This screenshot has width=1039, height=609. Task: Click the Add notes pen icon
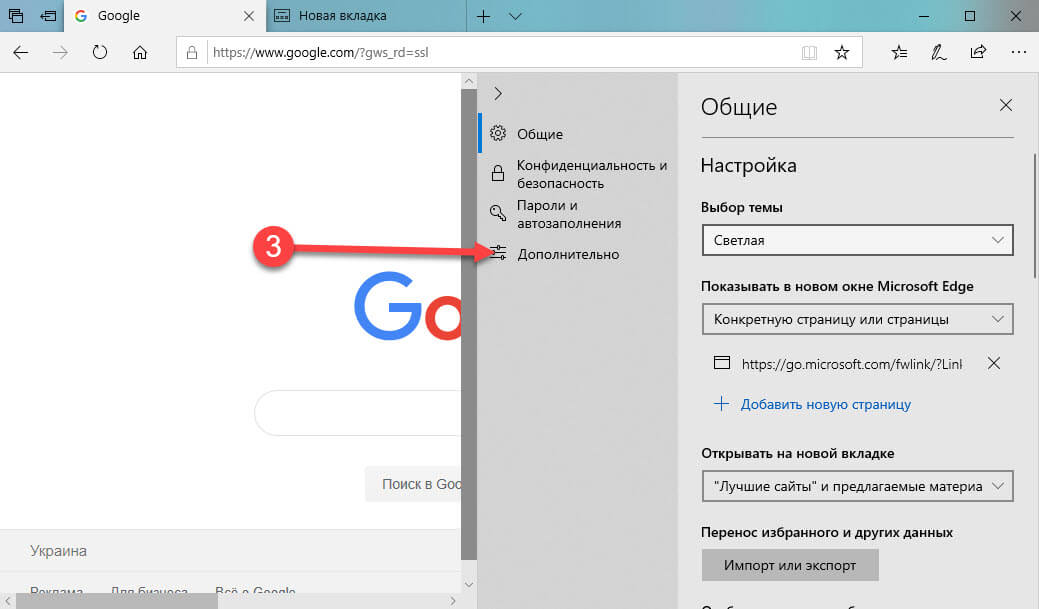(x=938, y=52)
